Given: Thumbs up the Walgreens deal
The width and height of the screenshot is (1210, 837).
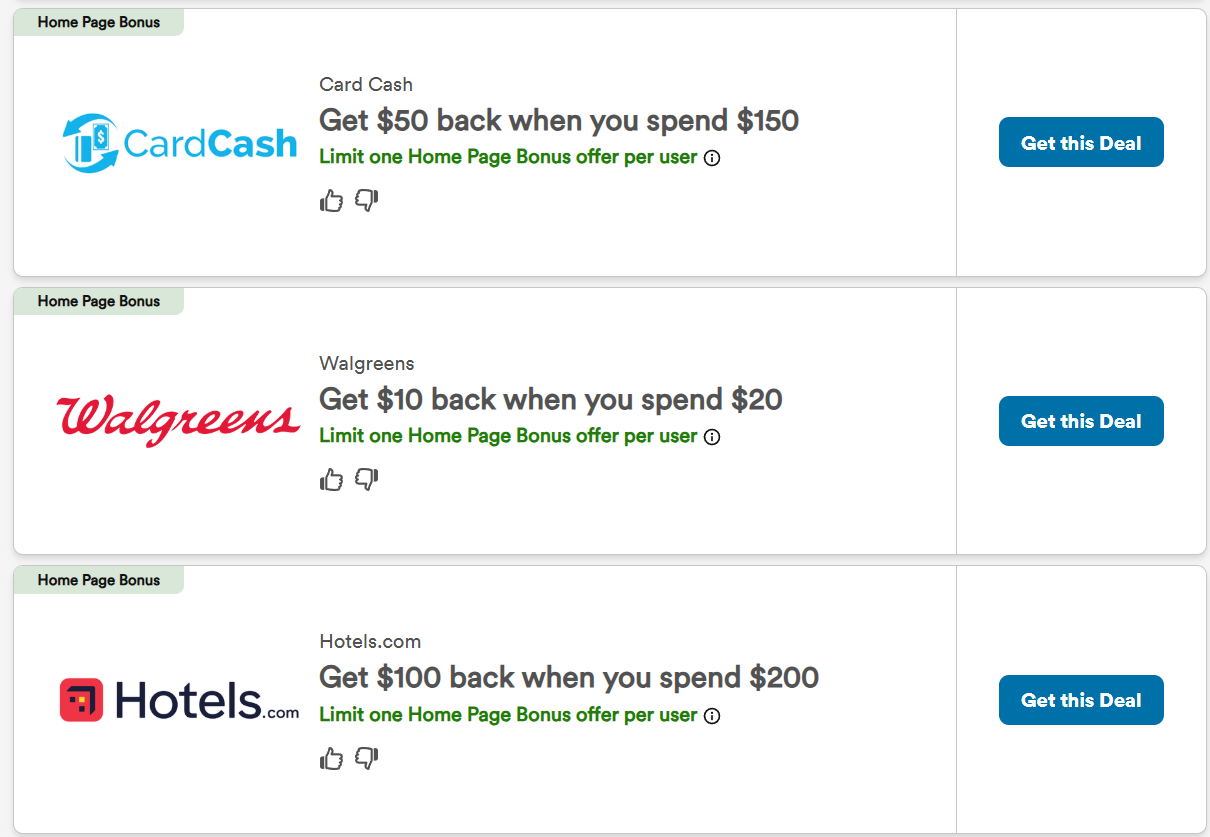Looking at the screenshot, I should 331,480.
